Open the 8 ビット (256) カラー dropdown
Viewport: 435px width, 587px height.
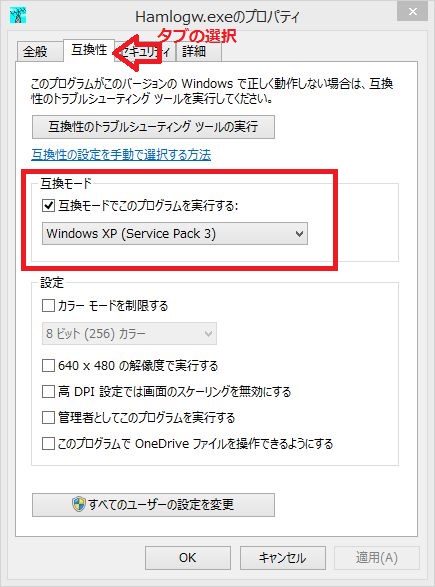click(129, 333)
